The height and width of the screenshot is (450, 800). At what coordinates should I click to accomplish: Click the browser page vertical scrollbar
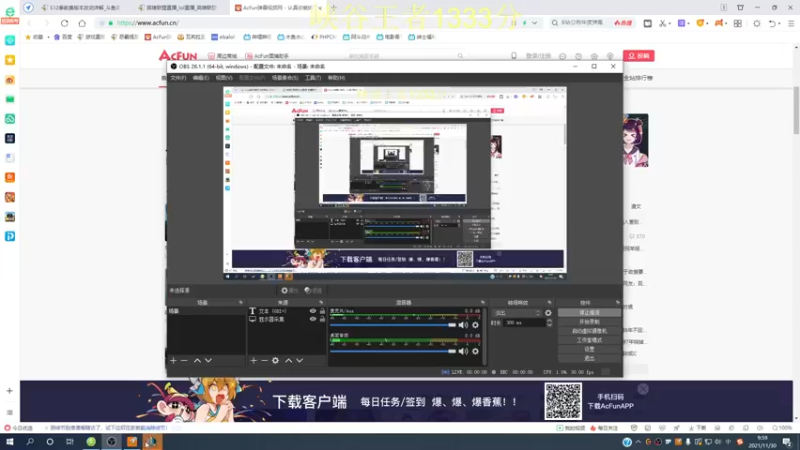click(796, 111)
